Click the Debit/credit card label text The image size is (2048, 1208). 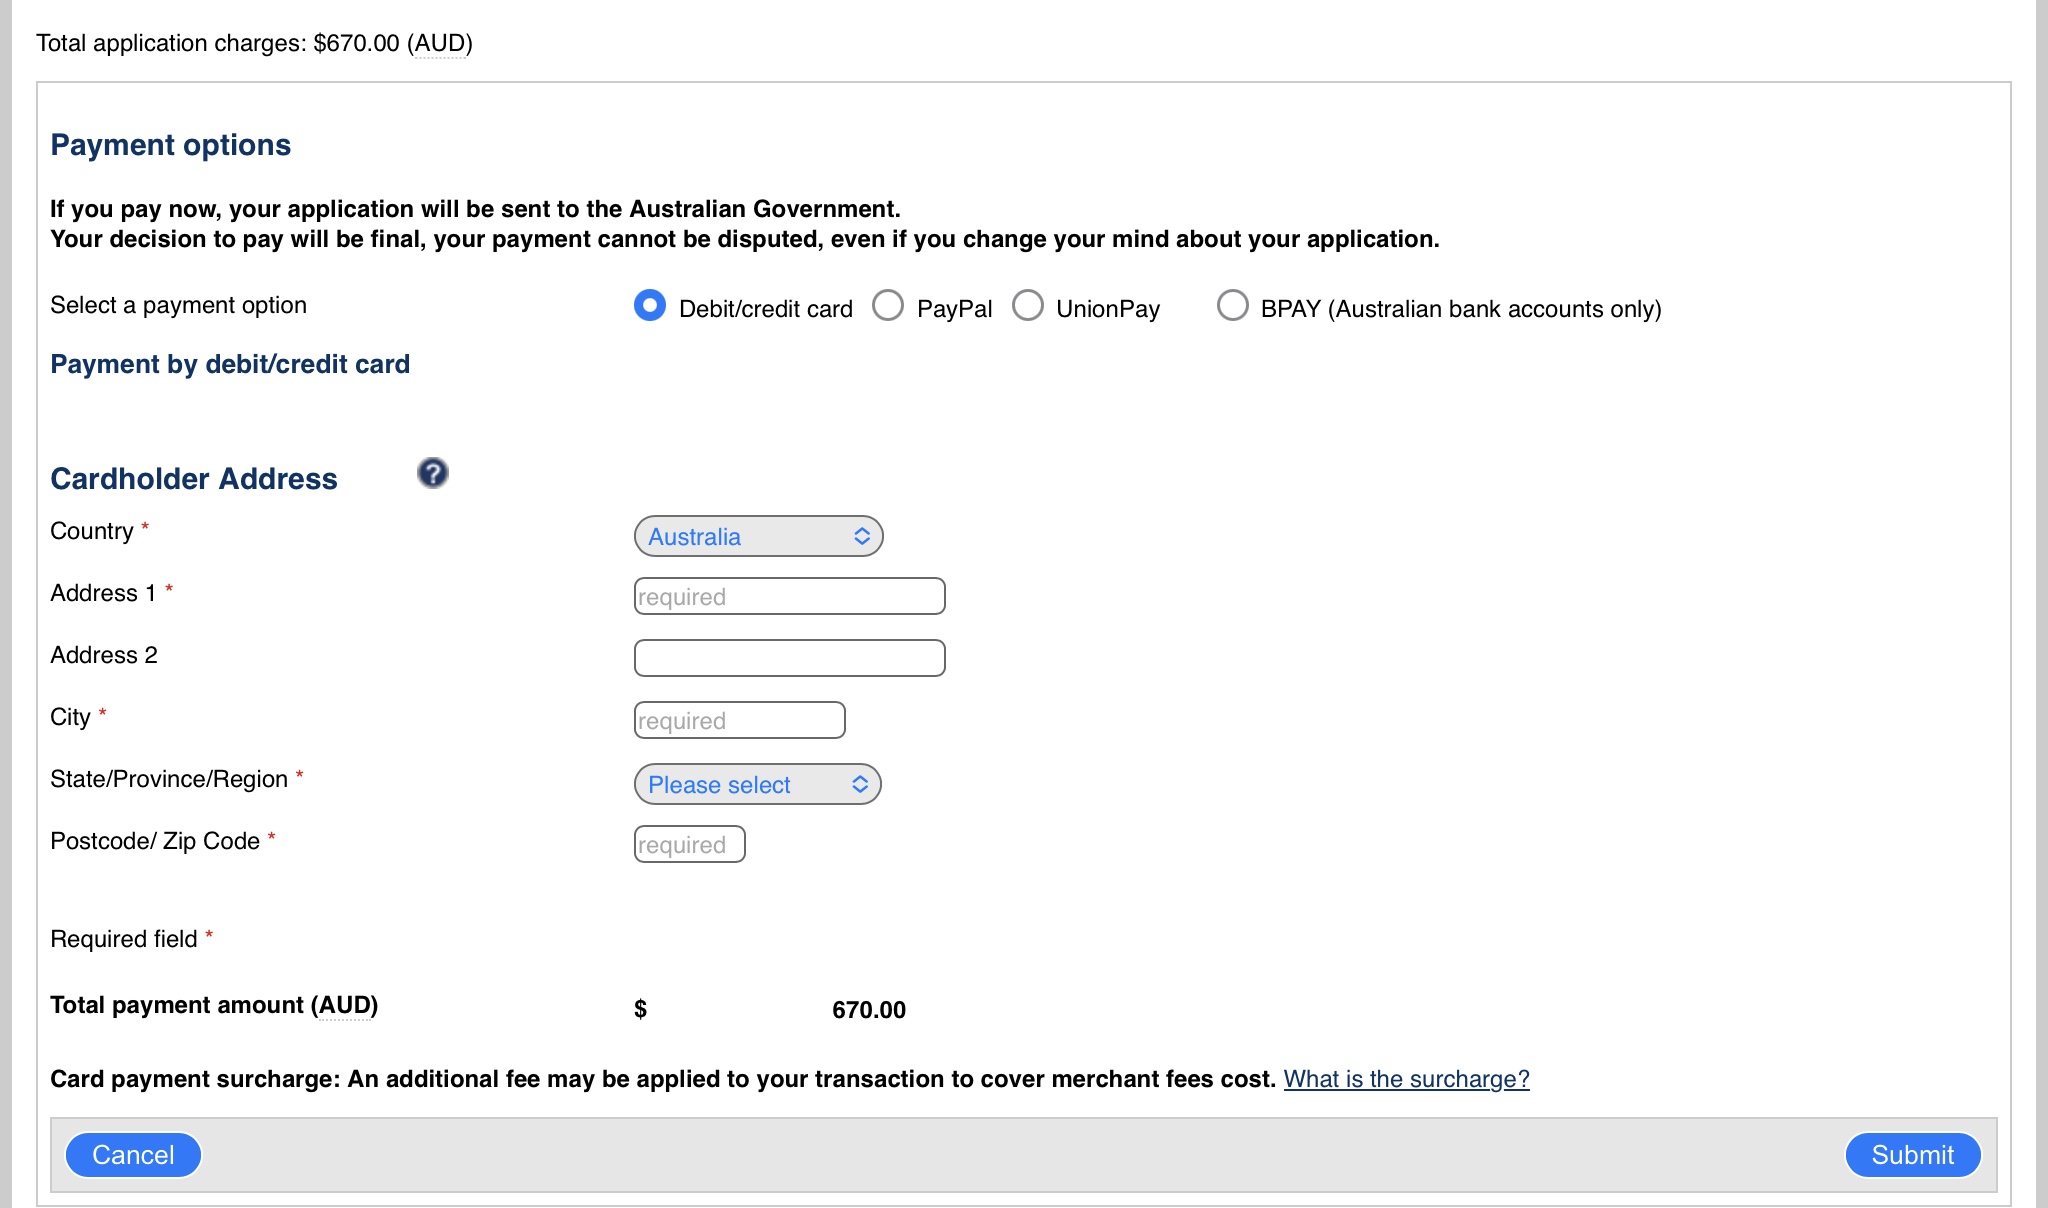766,309
